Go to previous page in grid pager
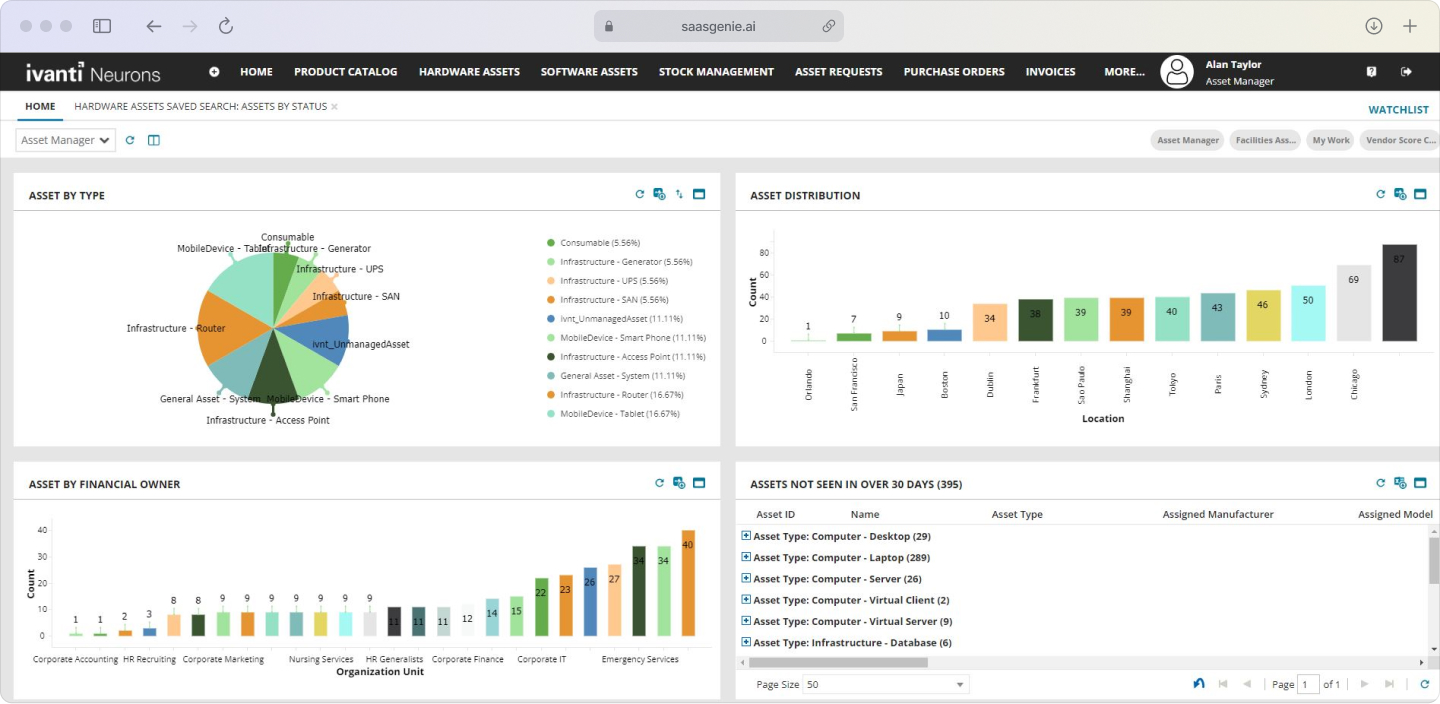The width and height of the screenshot is (1440, 704). pyautogui.click(x=1247, y=684)
